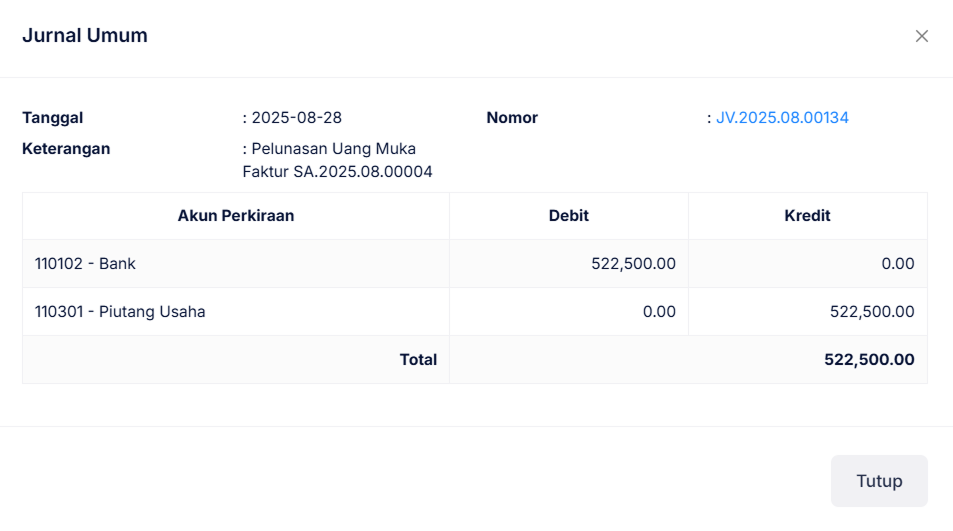Click the Keterangan label
953x531 pixels.
click(66, 149)
